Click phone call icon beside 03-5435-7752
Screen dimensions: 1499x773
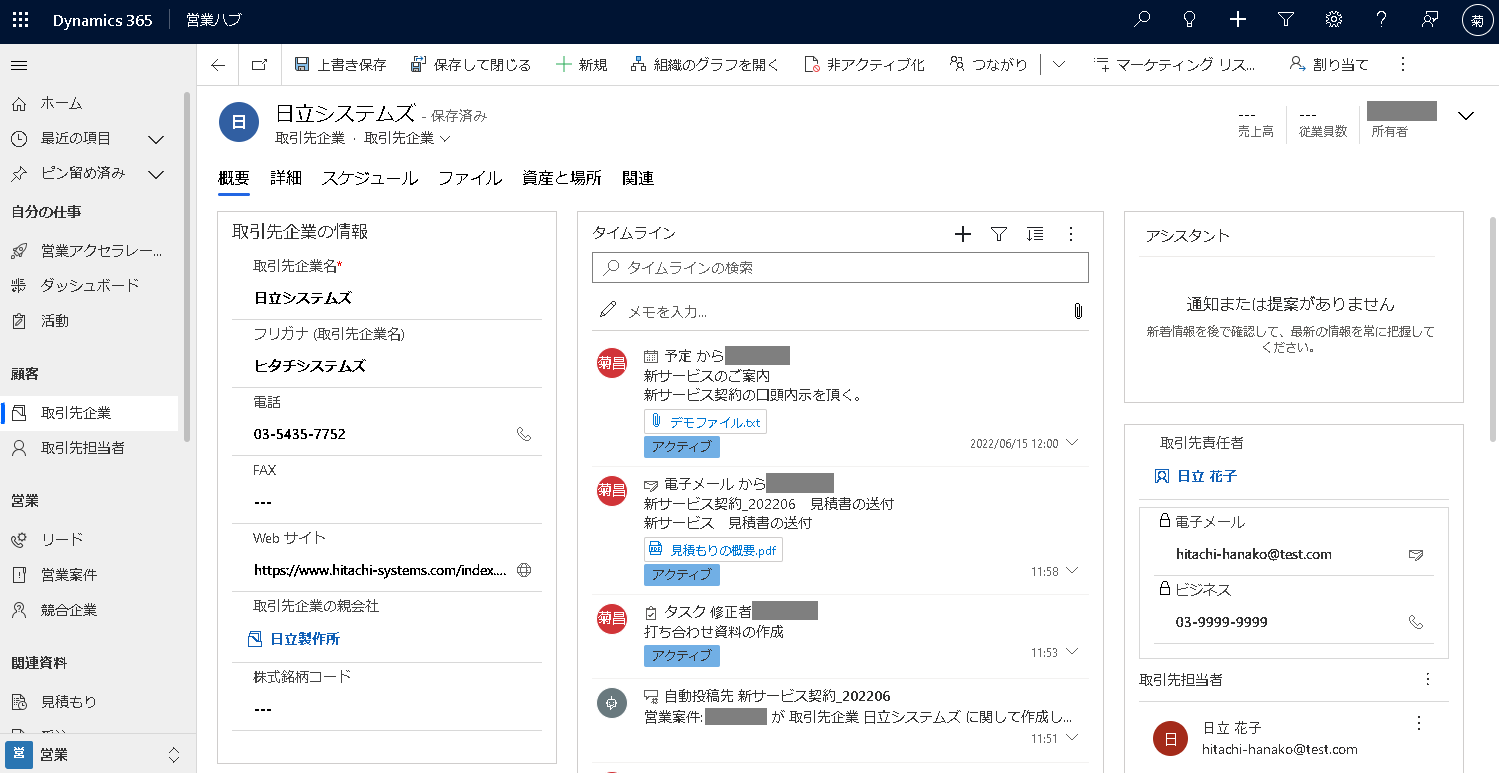coord(524,434)
